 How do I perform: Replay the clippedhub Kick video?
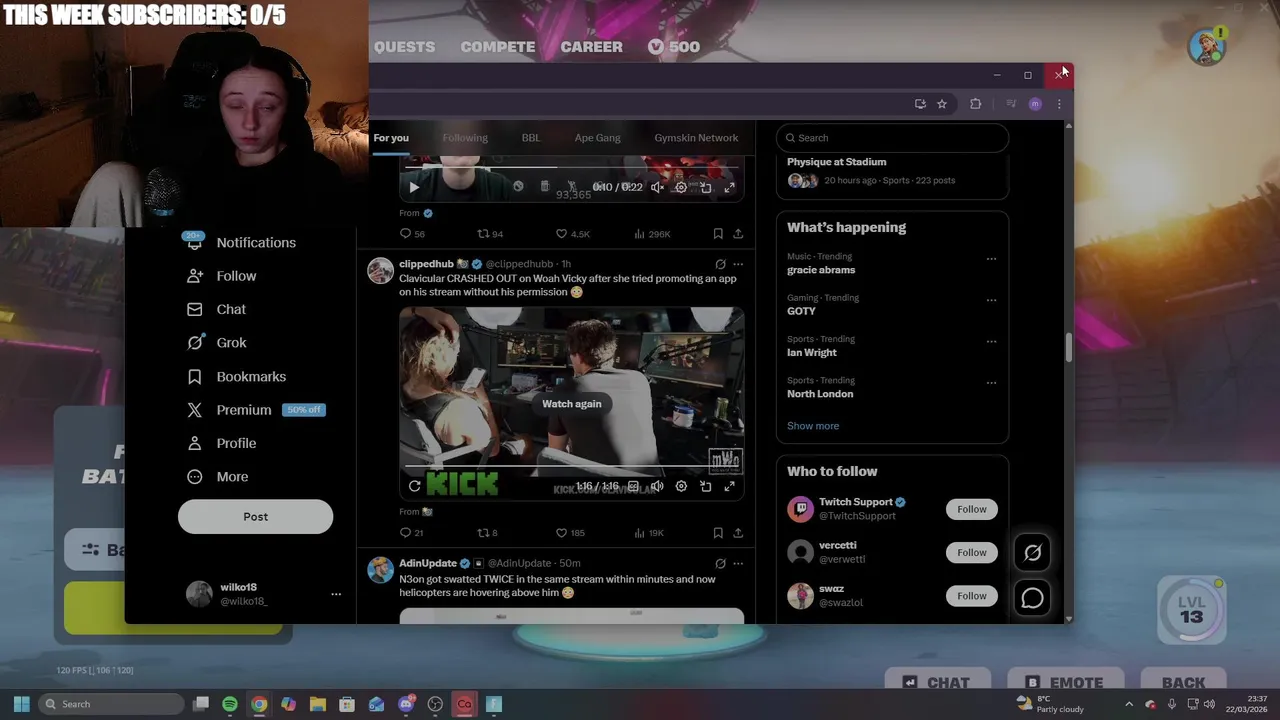coord(414,486)
